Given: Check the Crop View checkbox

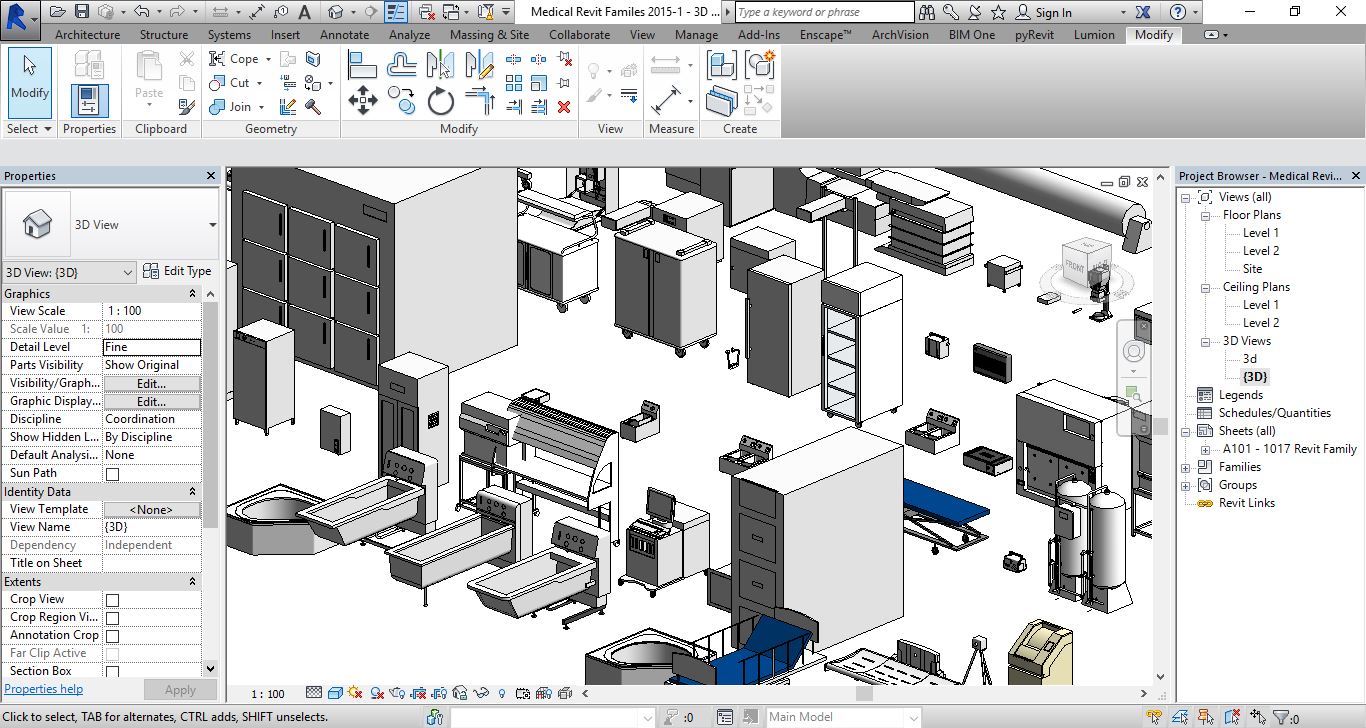Looking at the screenshot, I should click(112, 600).
